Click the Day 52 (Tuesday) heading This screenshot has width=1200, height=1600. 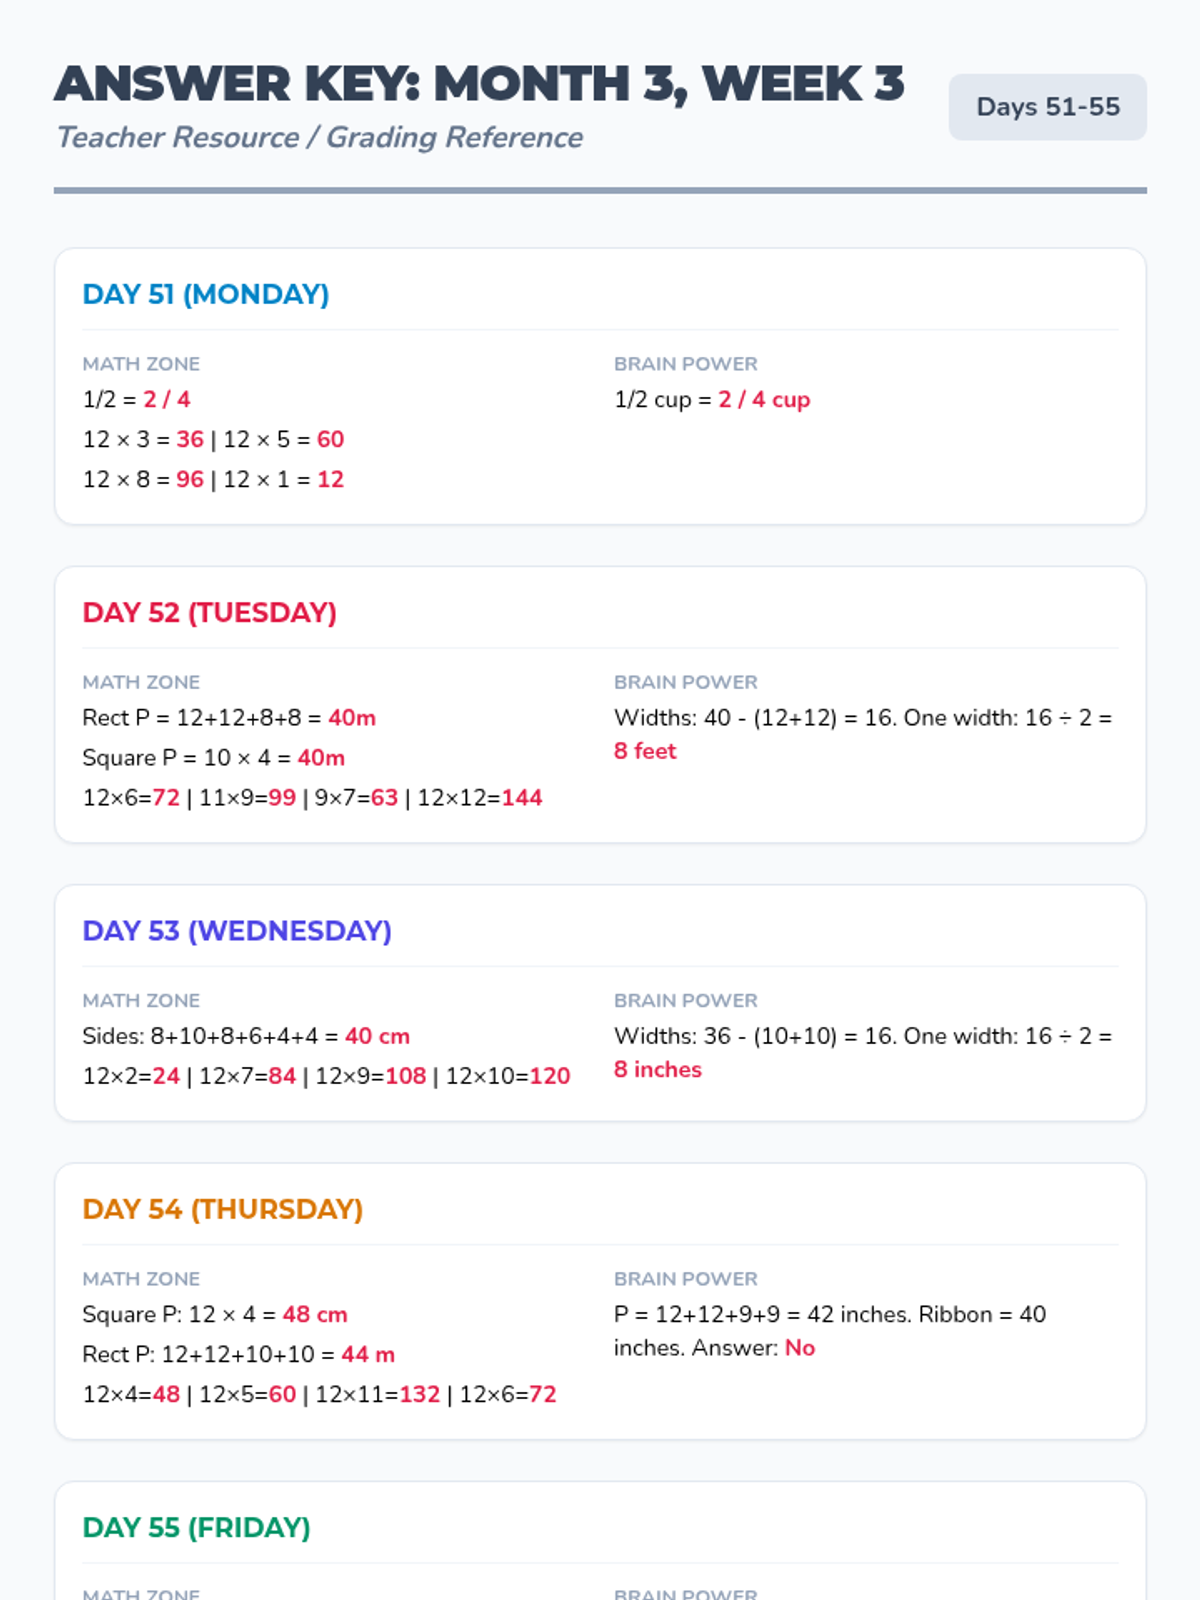click(209, 612)
